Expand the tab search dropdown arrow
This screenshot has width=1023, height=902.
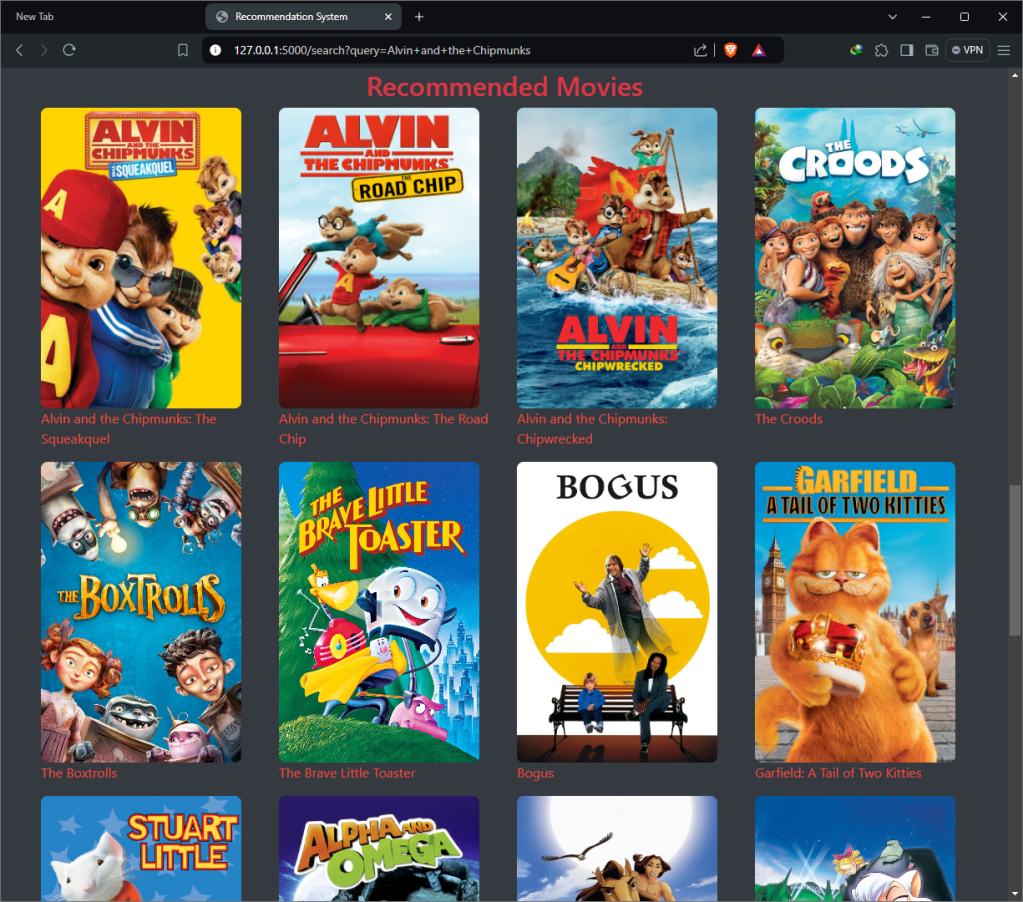pyautogui.click(x=892, y=17)
